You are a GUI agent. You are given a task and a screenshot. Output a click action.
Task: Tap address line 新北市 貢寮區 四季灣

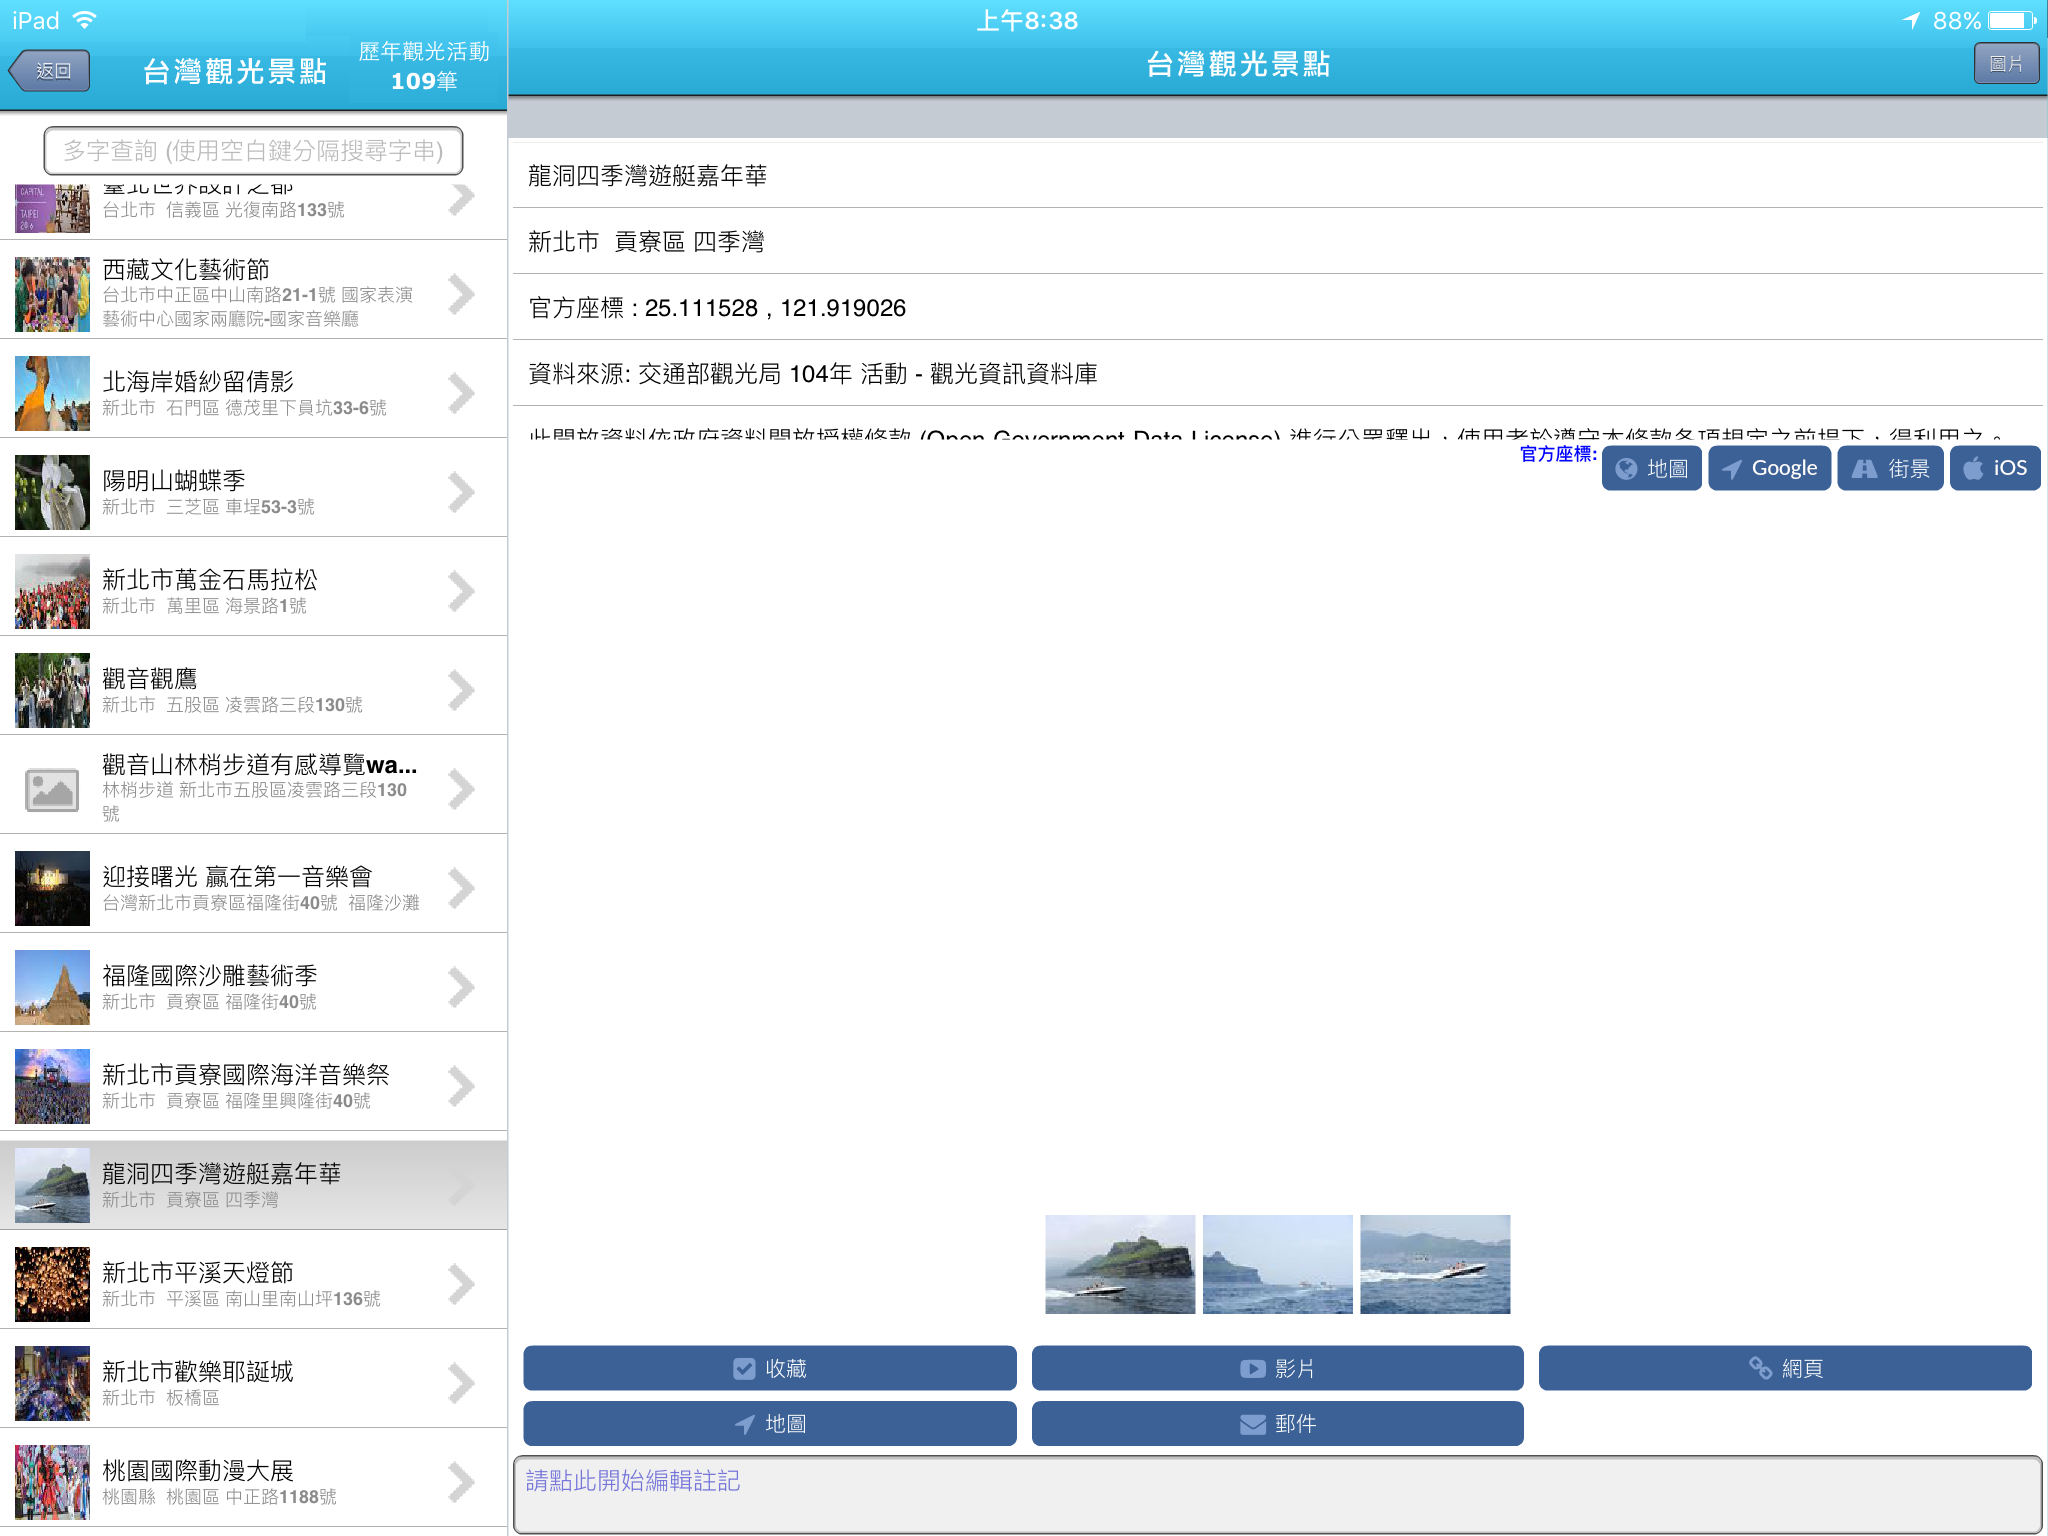coord(646,242)
